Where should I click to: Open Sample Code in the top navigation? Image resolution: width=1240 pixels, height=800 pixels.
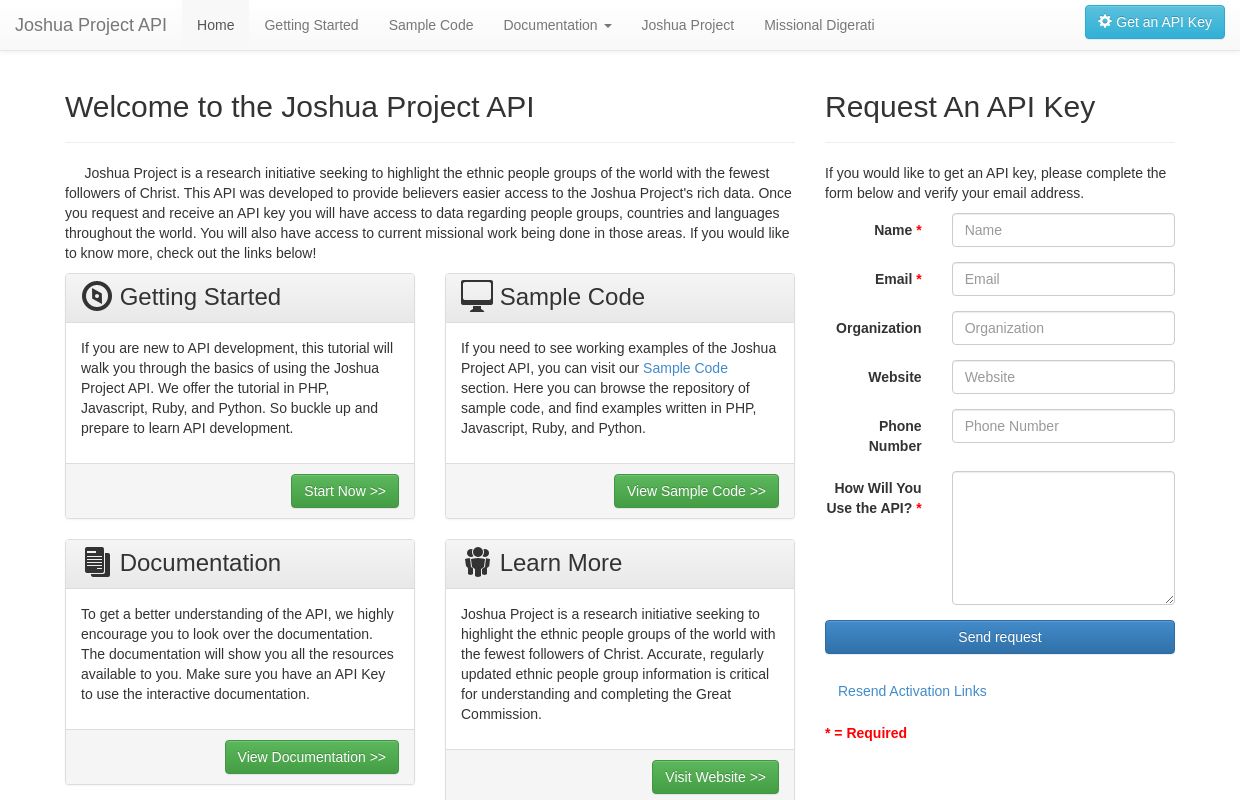point(431,25)
